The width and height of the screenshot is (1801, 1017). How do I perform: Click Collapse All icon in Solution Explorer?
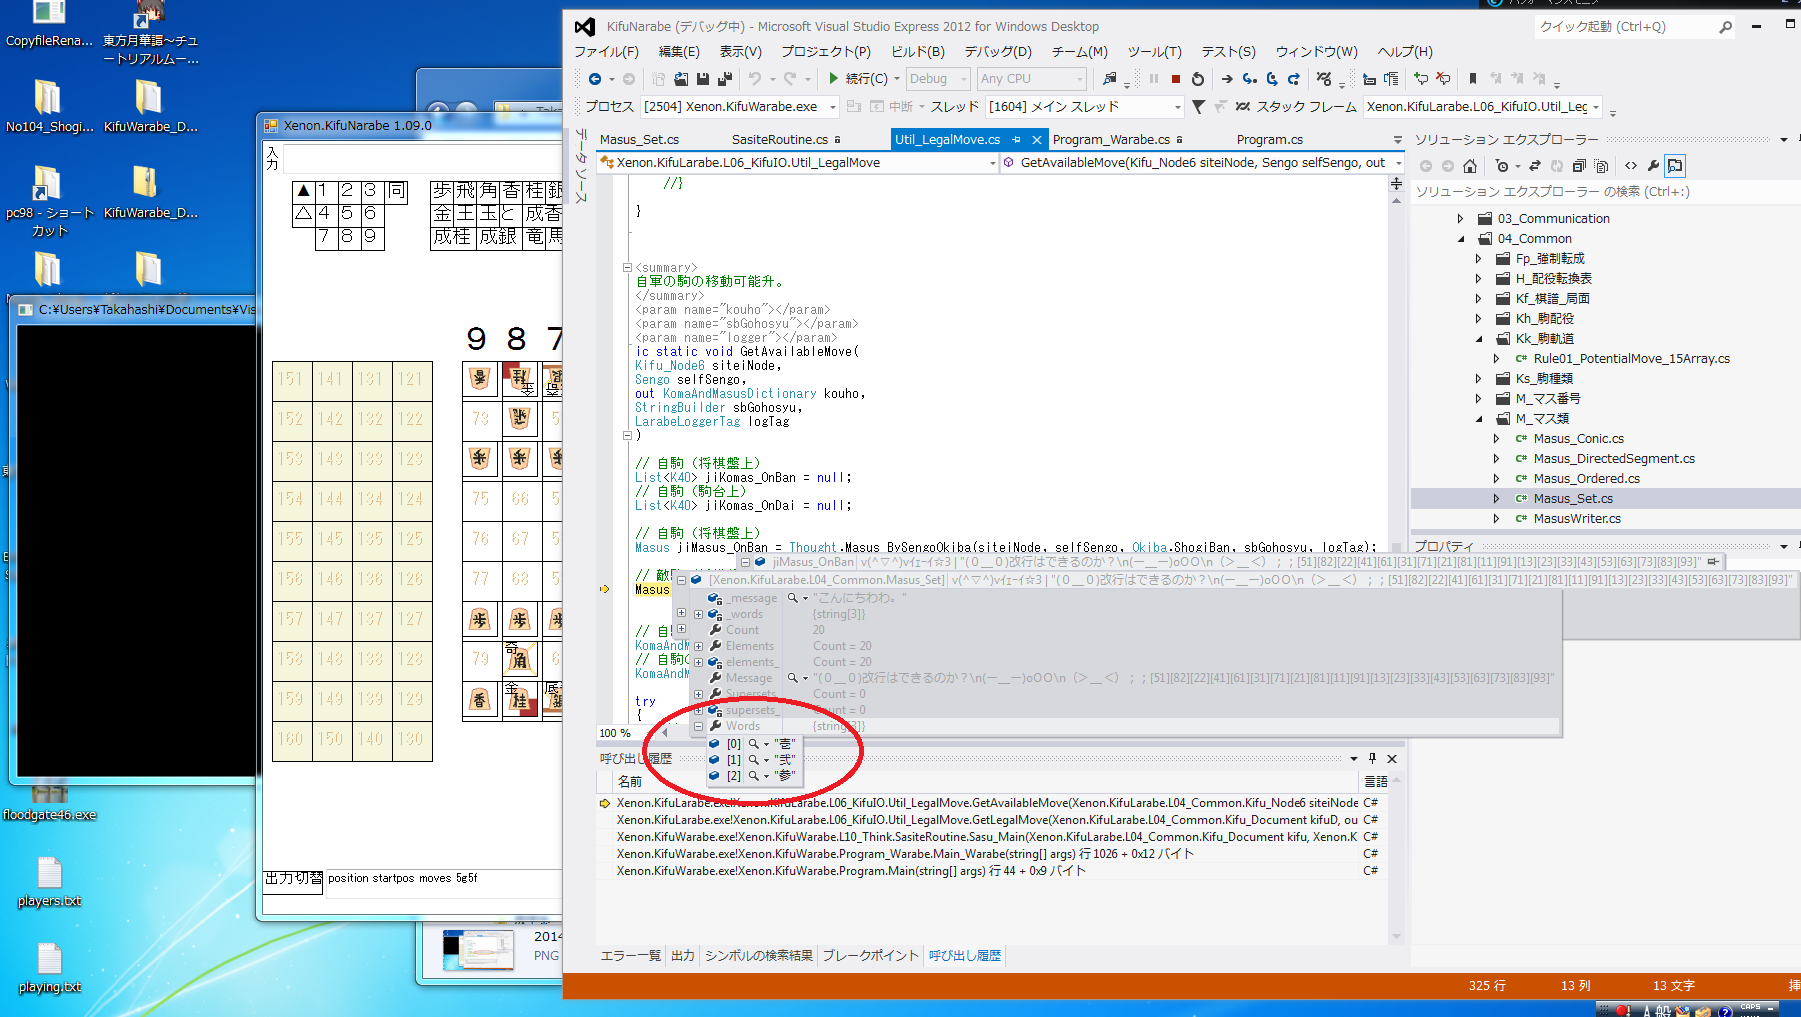[1579, 166]
